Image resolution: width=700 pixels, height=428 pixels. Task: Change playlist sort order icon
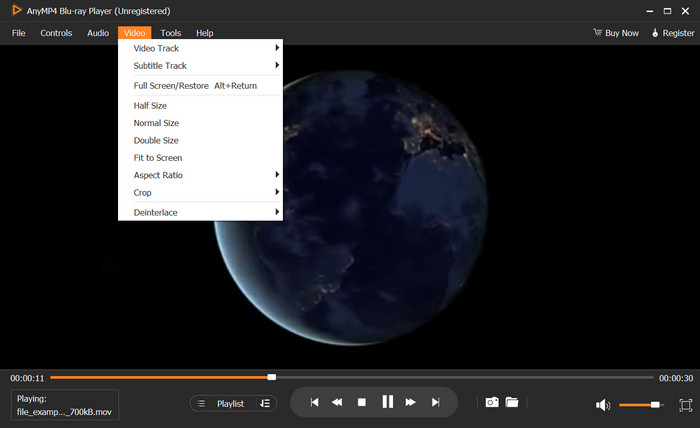[x=265, y=403]
